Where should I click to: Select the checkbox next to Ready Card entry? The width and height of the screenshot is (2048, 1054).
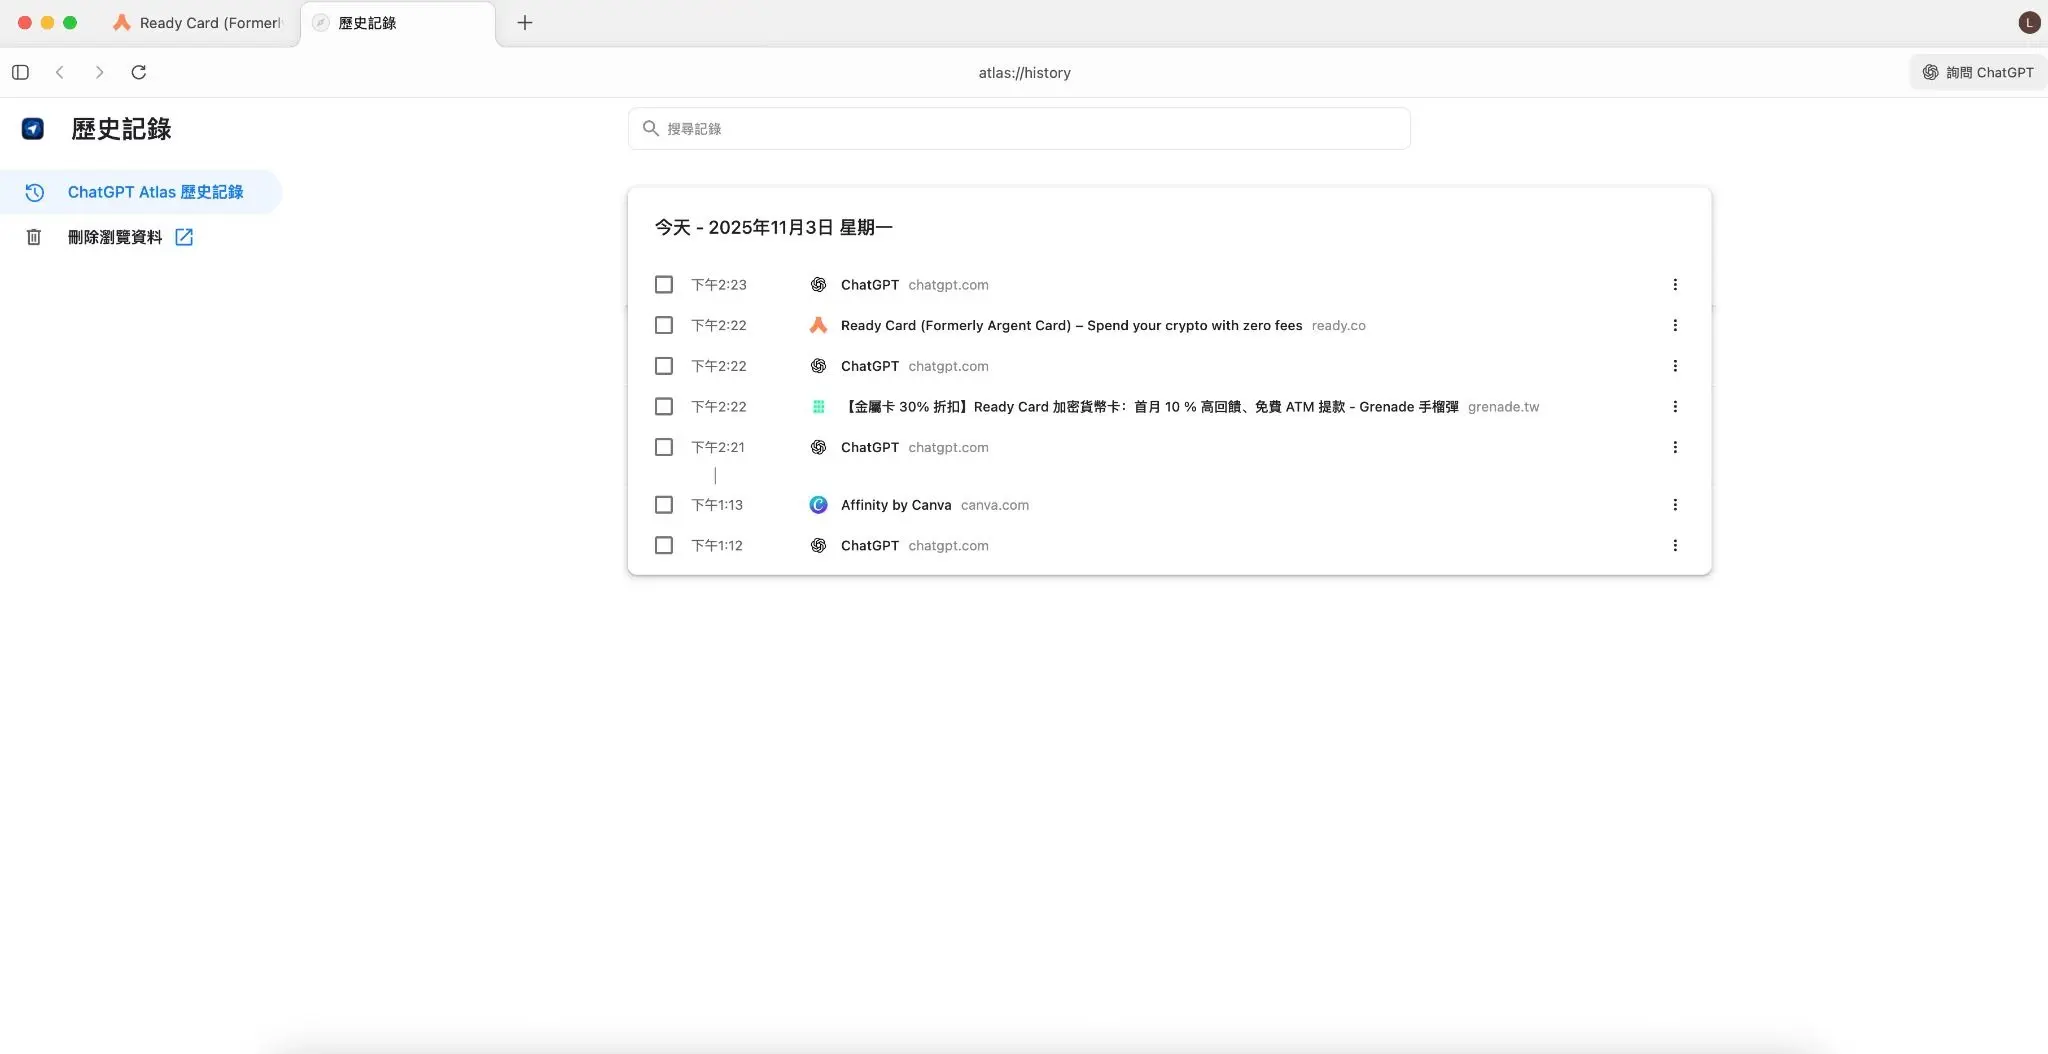(664, 325)
